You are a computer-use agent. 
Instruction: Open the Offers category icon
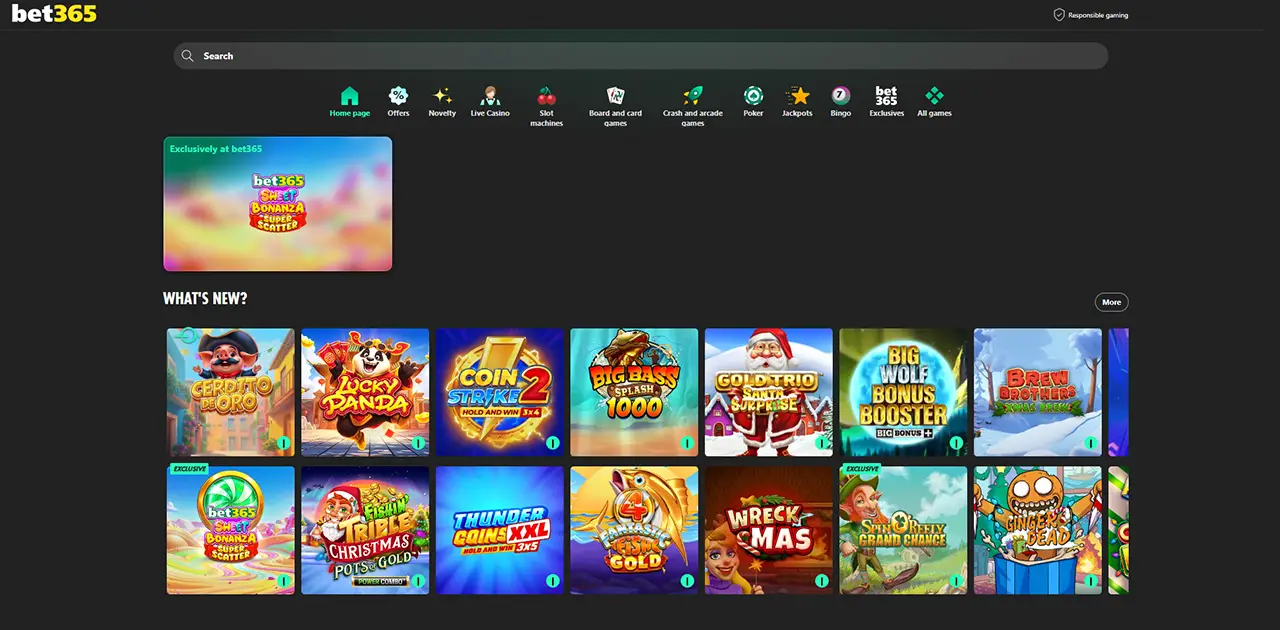point(398,97)
